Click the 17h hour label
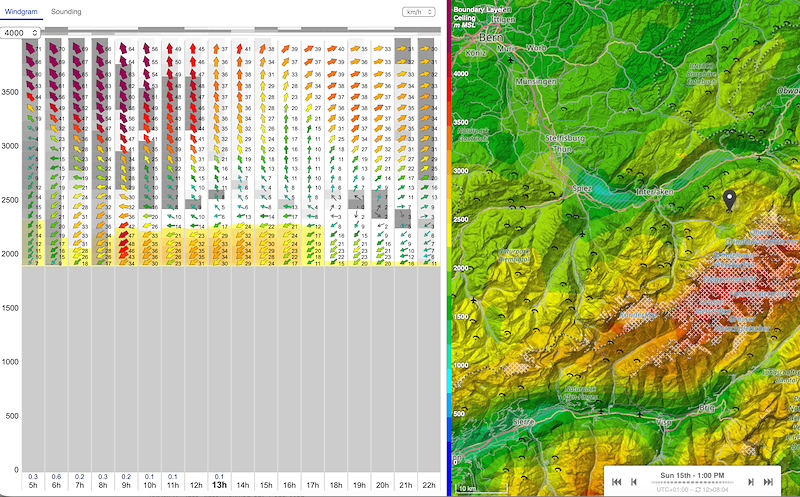Screen dimensions: 800x497 point(311,485)
